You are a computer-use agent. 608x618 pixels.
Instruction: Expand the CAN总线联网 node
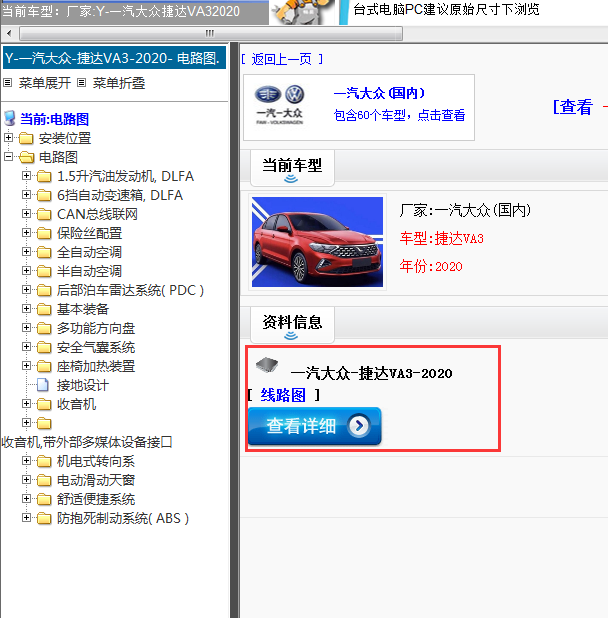pos(26,214)
